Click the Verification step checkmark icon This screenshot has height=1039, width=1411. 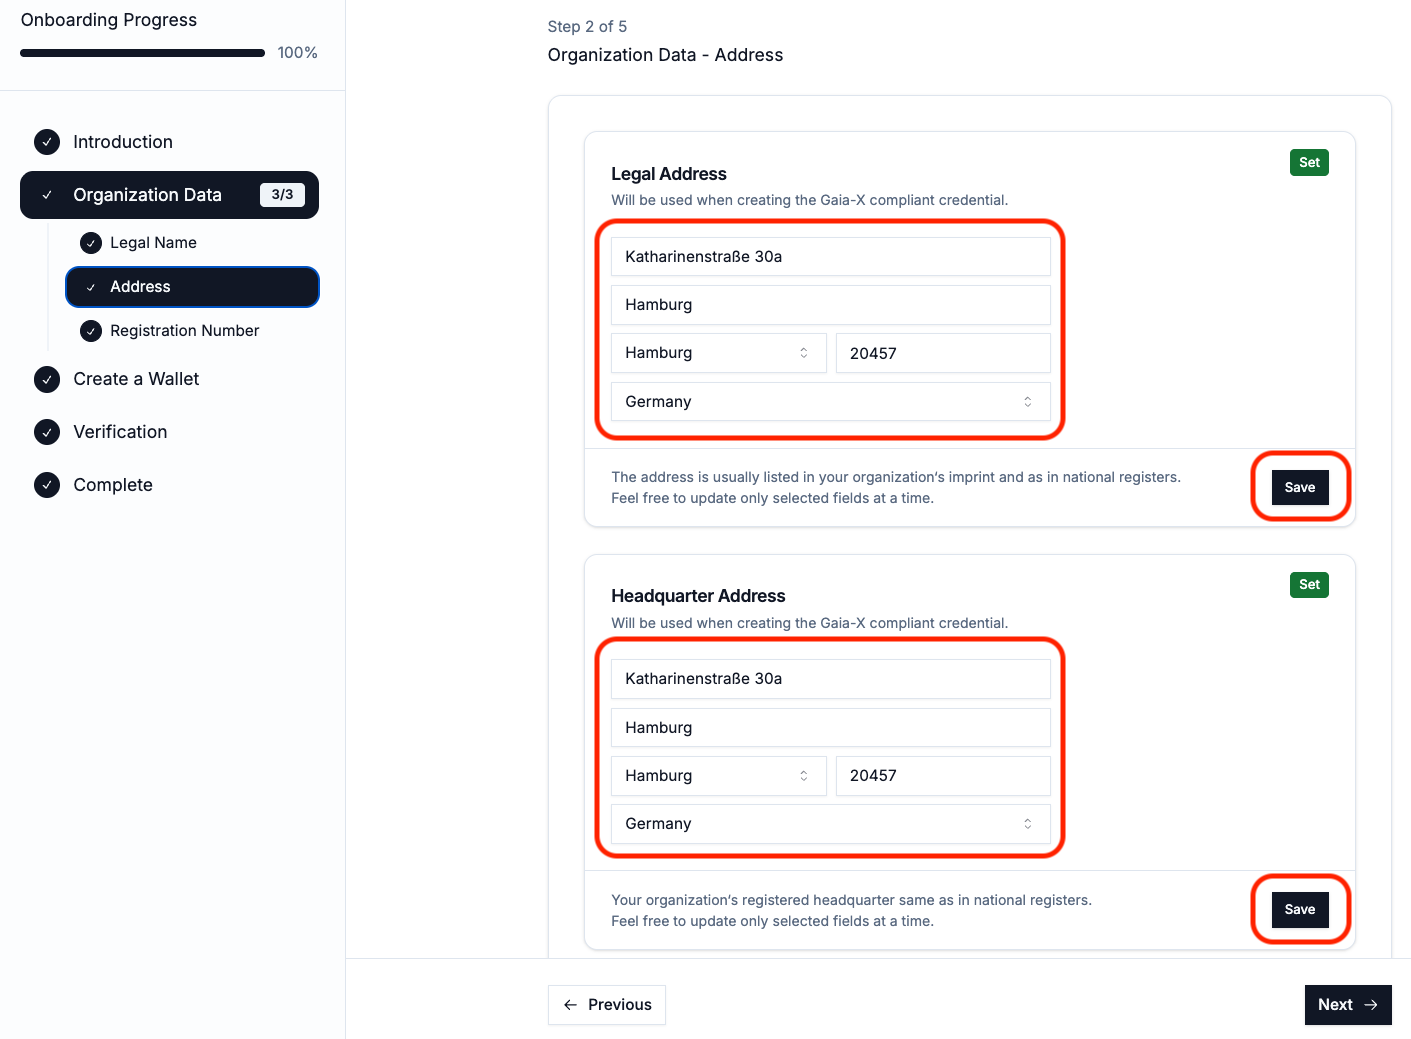[47, 432]
